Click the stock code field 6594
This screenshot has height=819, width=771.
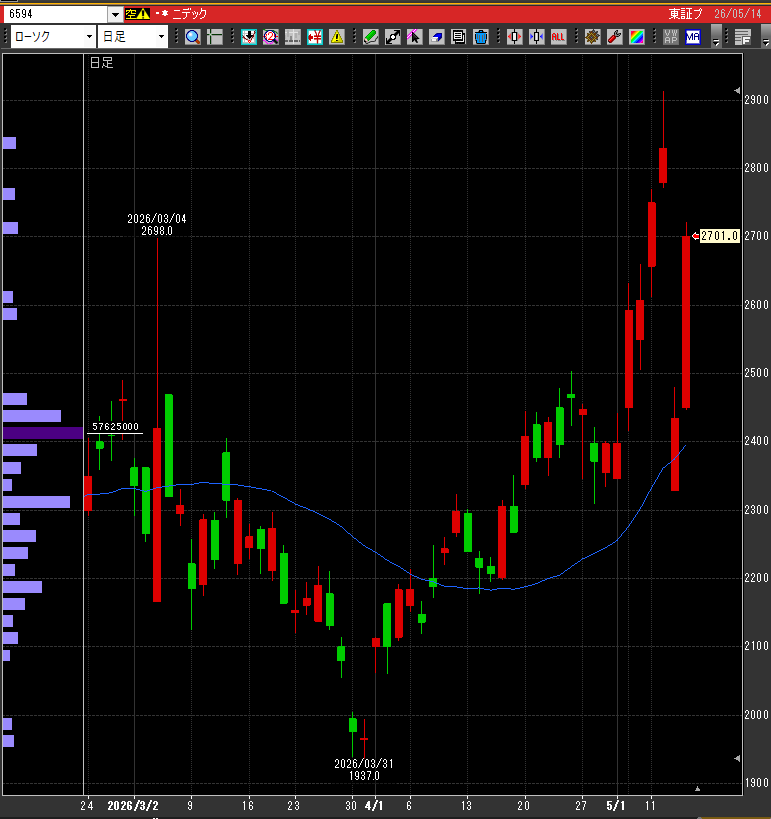56,14
